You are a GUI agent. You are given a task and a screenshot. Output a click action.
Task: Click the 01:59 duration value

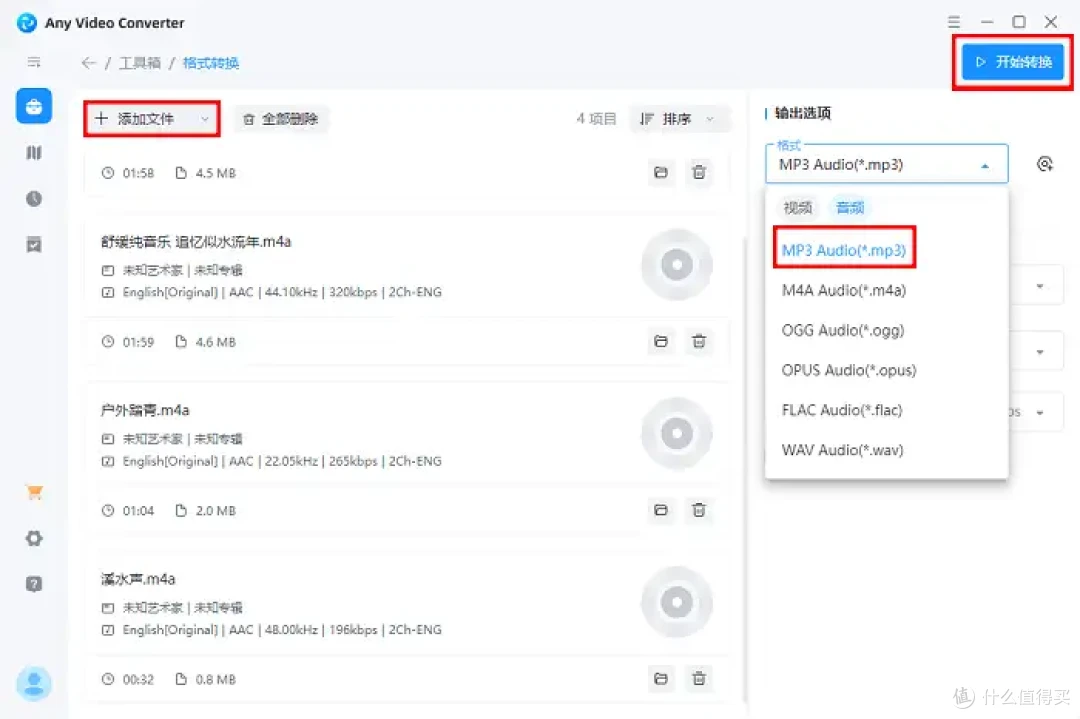[138, 342]
